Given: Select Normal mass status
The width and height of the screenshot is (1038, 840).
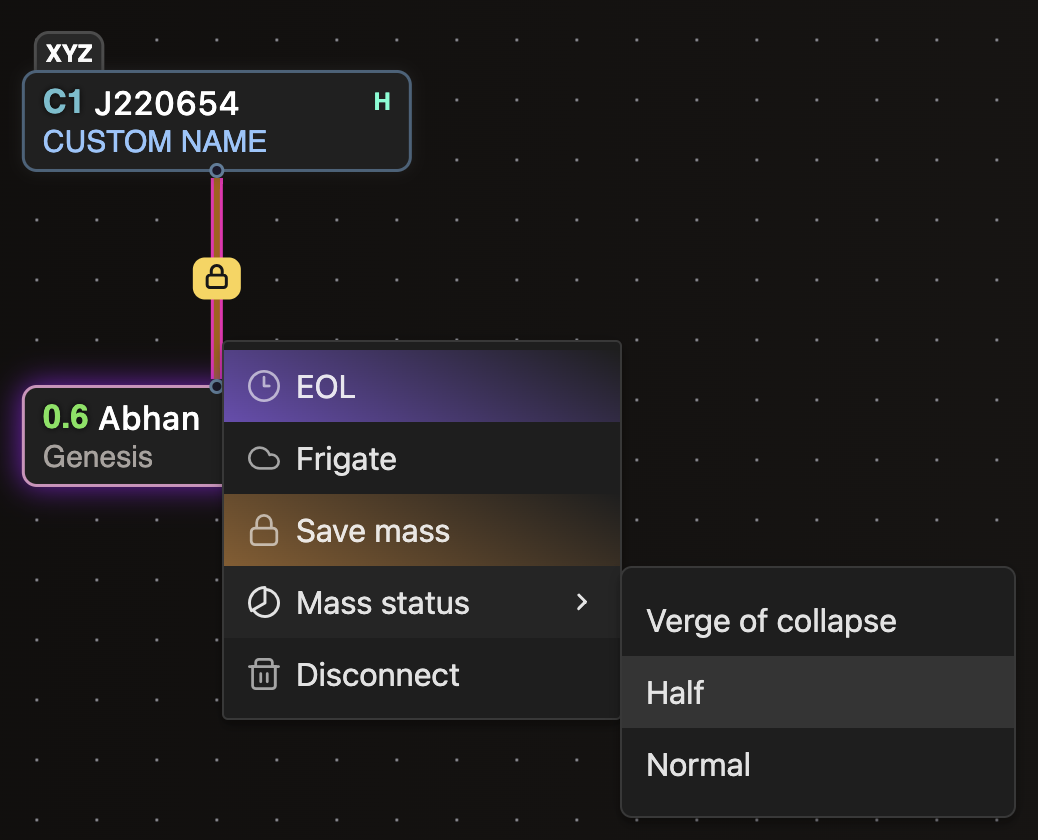Looking at the screenshot, I should (x=698, y=764).
